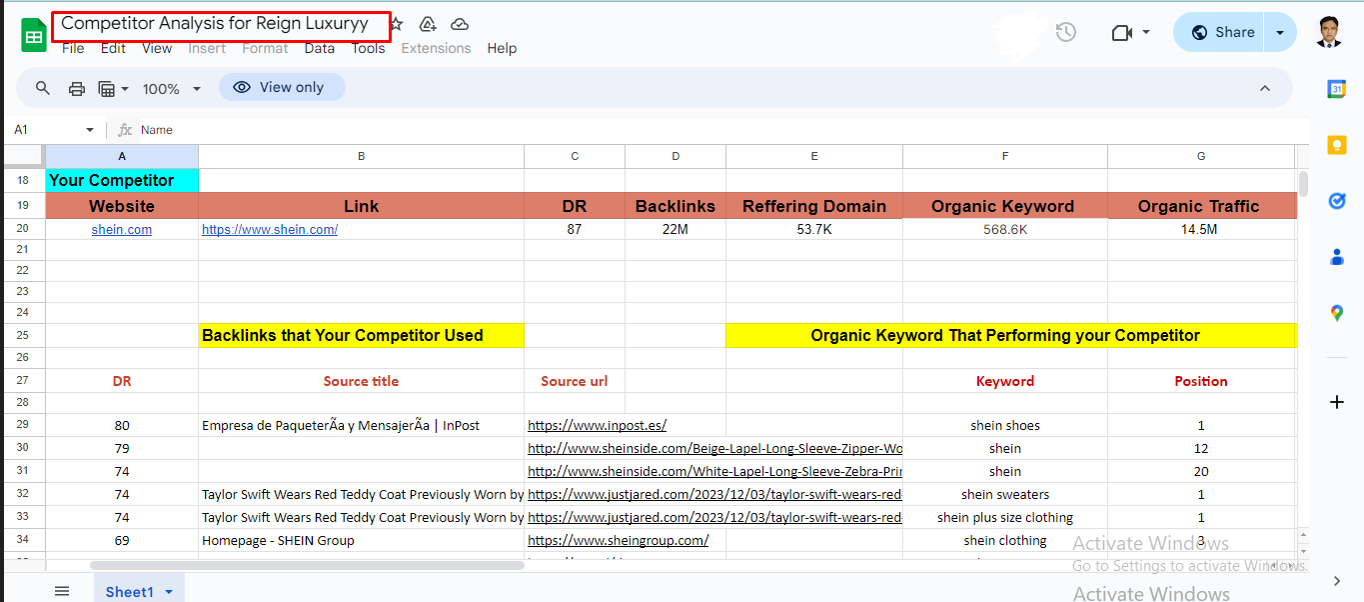Screen dimensions: 1364x602
Task: Select the Your Competitor cell
Action: 122,180
